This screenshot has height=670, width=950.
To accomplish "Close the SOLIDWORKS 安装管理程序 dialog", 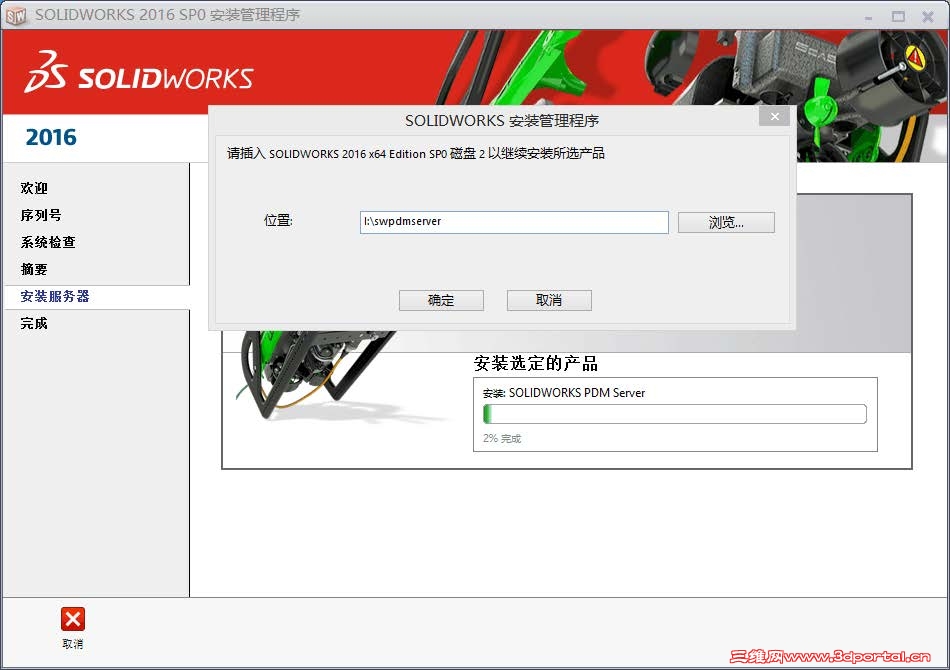I will click(774, 116).
